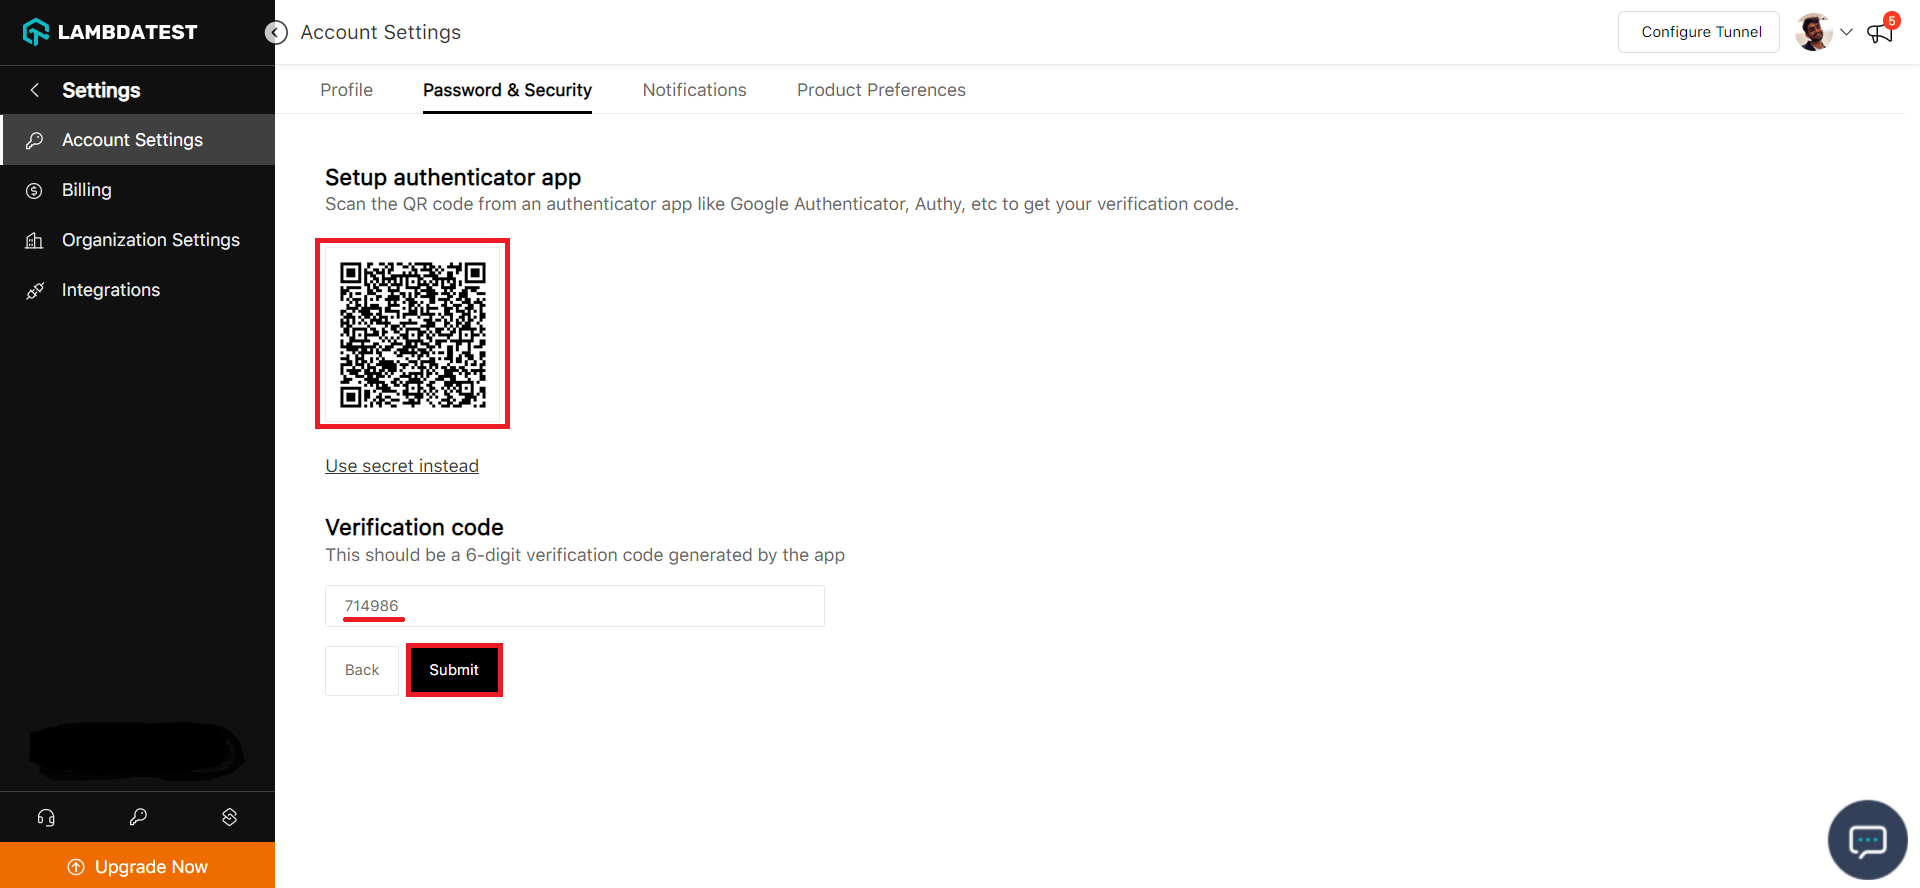Screen dimensions: 1920x888
Task: Switch to the Profile tab
Action: 346,90
